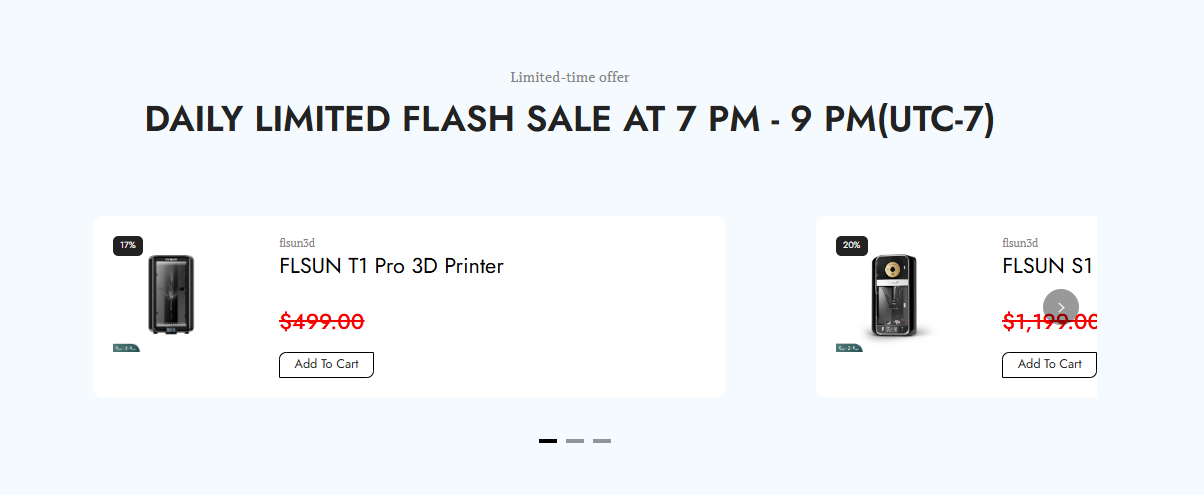
Task: Click the 20% discount badge
Action: (851, 245)
